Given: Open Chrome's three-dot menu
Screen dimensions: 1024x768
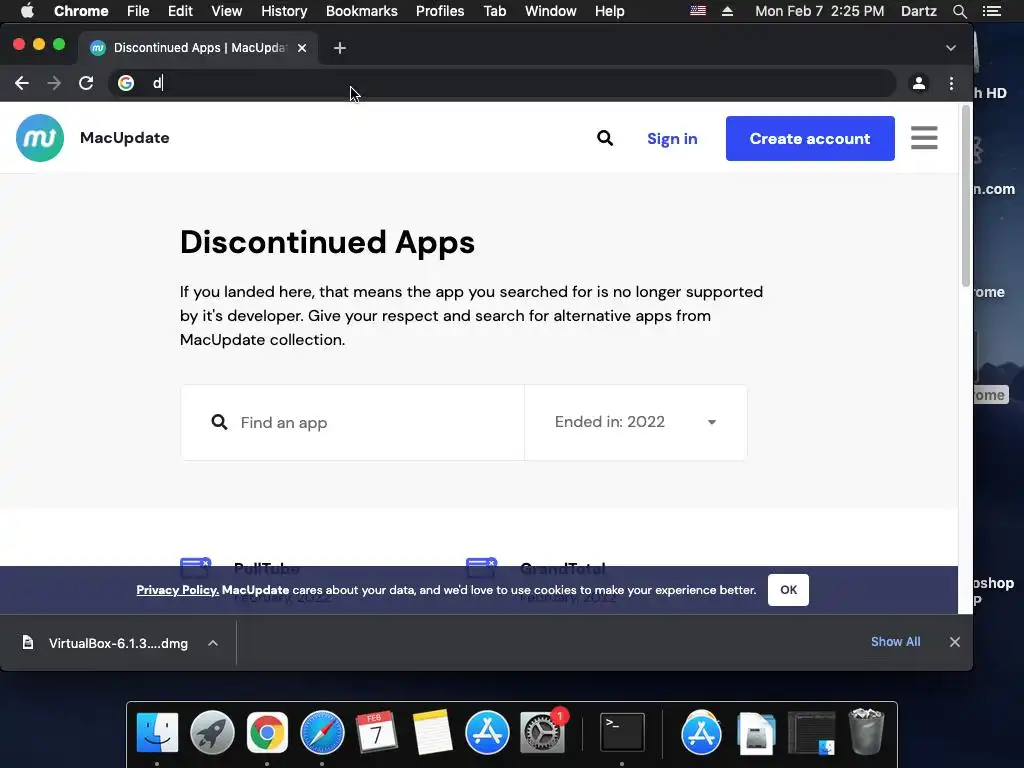Looking at the screenshot, I should point(951,83).
